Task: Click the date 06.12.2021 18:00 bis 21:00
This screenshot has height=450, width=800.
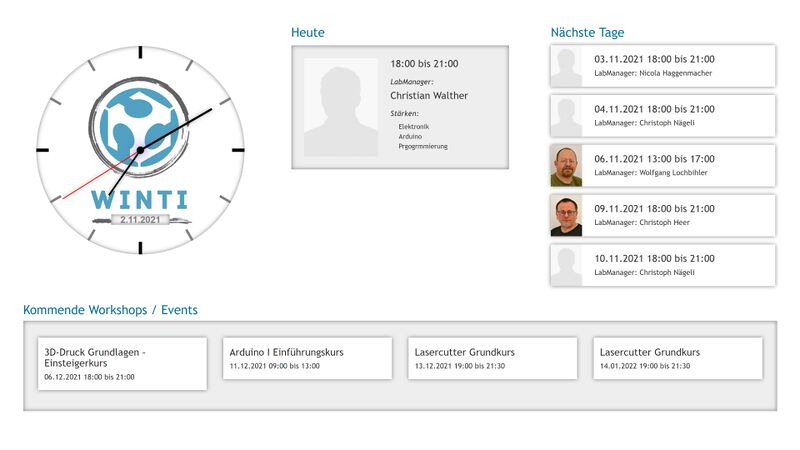Action: click(x=89, y=377)
